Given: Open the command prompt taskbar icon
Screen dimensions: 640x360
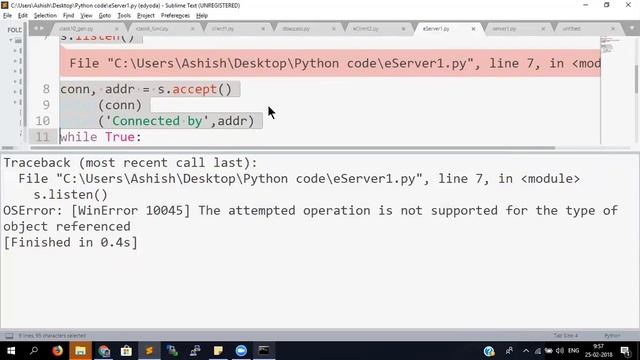Looking at the screenshot, I should [x=264, y=351].
